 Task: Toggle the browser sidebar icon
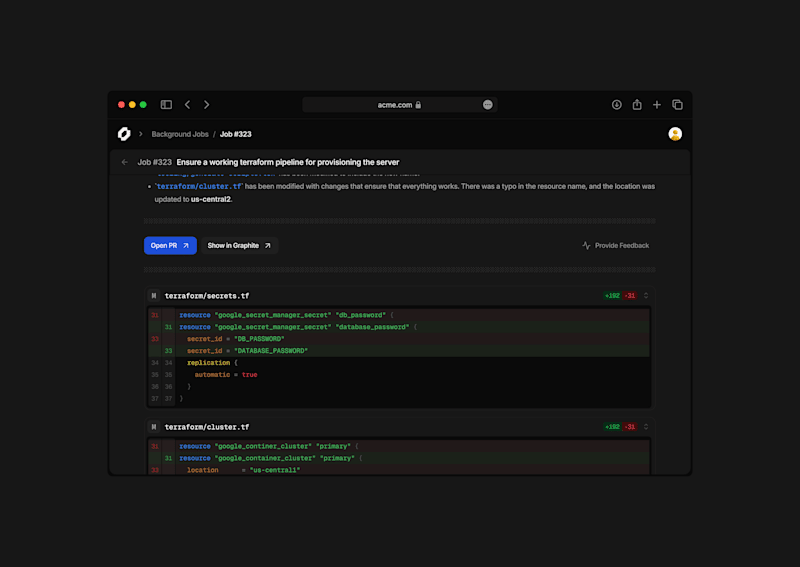(166, 105)
